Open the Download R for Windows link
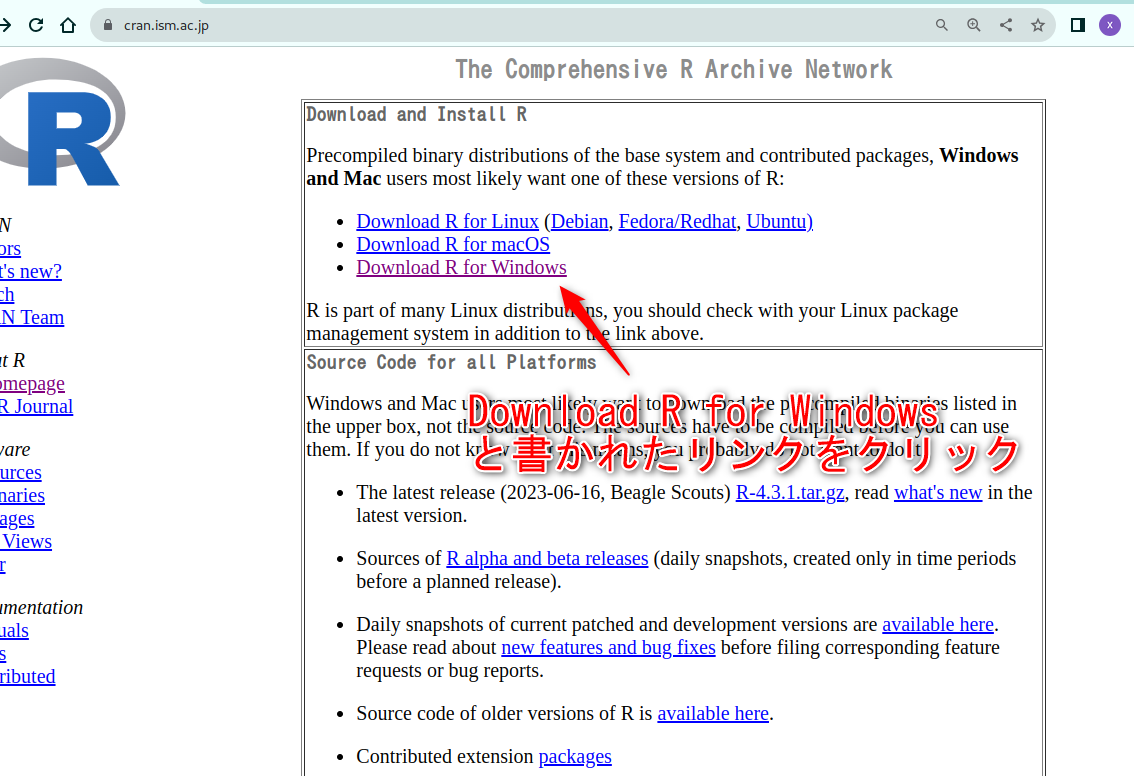Viewport: 1134px width, 776px height. (461, 268)
